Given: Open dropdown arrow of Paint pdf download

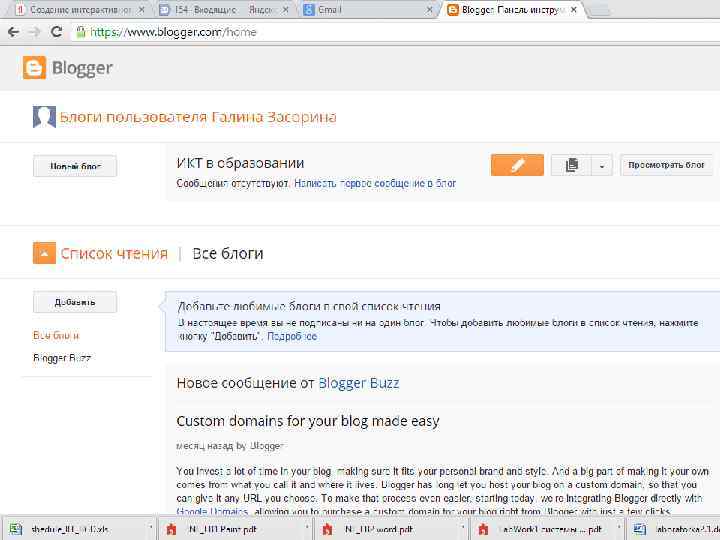Looking at the screenshot, I should pyautogui.click(x=307, y=526).
